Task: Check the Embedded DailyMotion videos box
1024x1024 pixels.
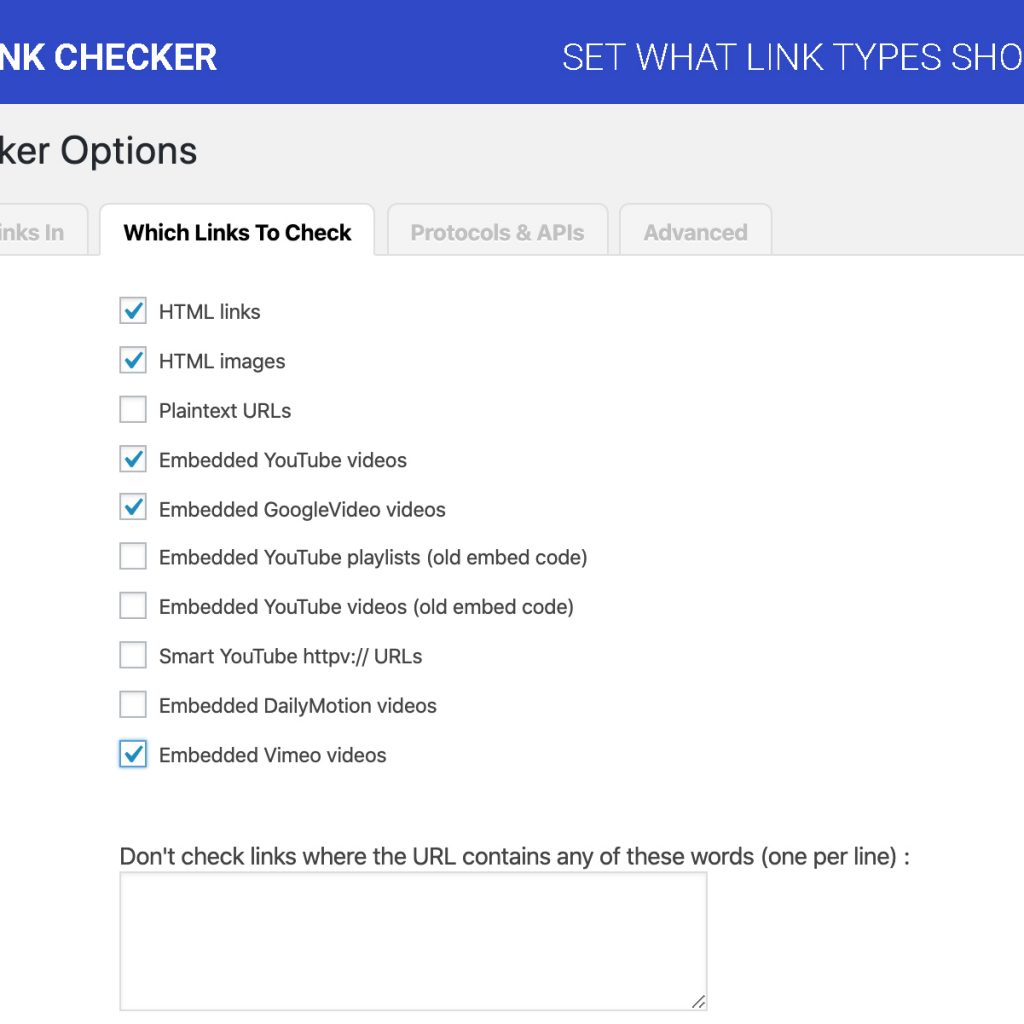Action: point(133,705)
